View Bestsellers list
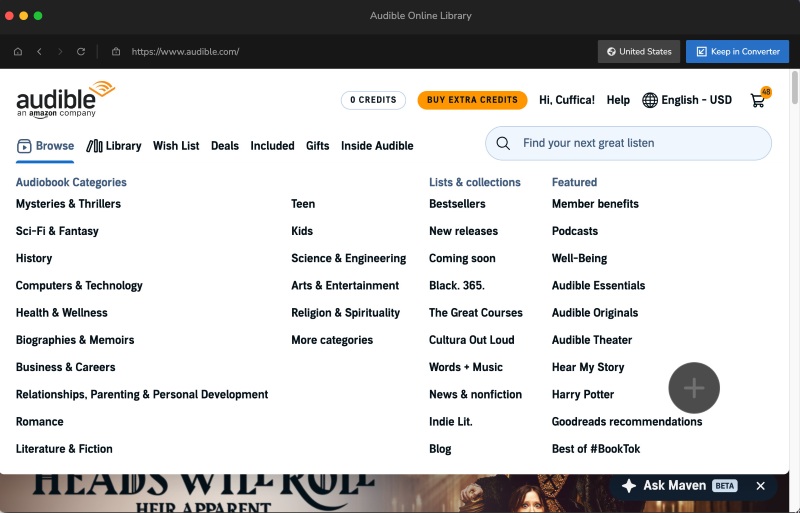Image resolution: width=800 pixels, height=513 pixels. click(x=457, y=204)
